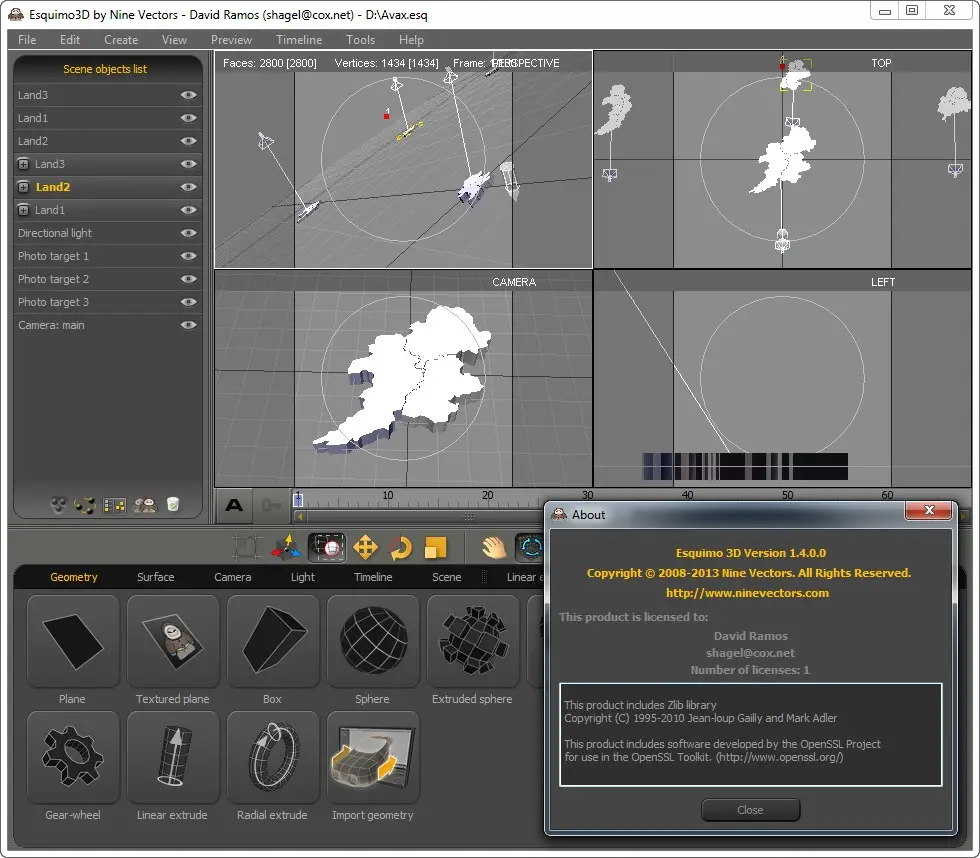Screen dimensions: 980x858
Task: Hide Photo target 2
Action: pyautogui.click(x=189, y=279)
